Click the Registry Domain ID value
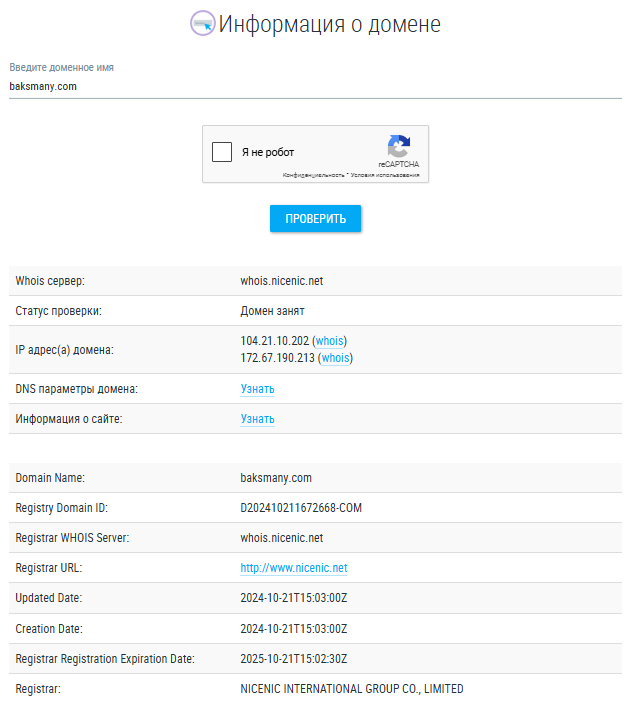 pos(300,508)
